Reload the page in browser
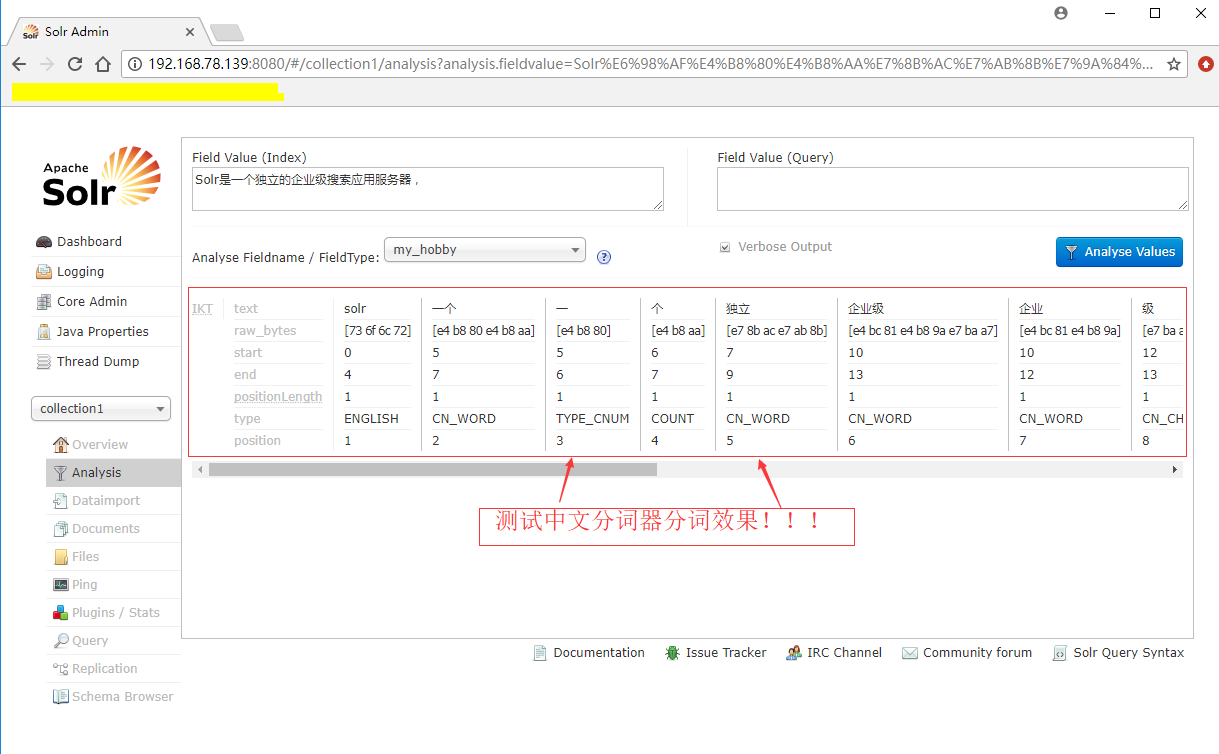1219x754 pixels. (75, 64)
